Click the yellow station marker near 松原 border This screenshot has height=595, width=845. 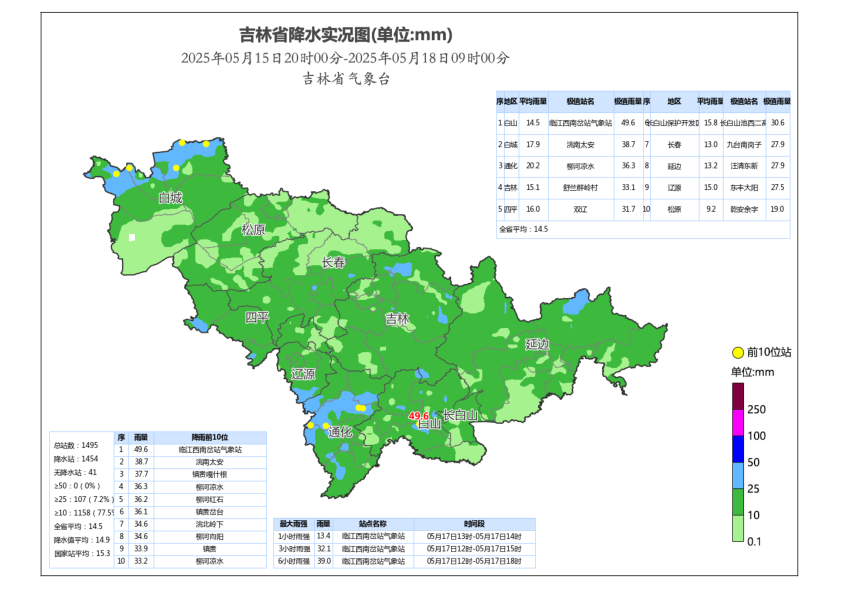(206, 144)
